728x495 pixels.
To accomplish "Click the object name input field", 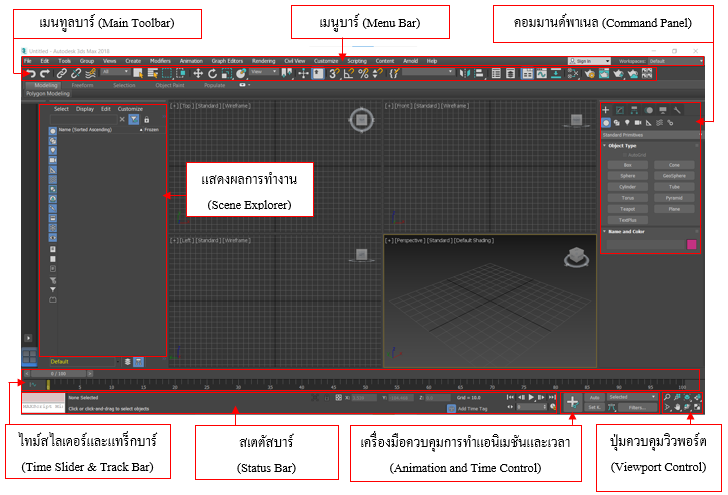I will click(645, 245).
